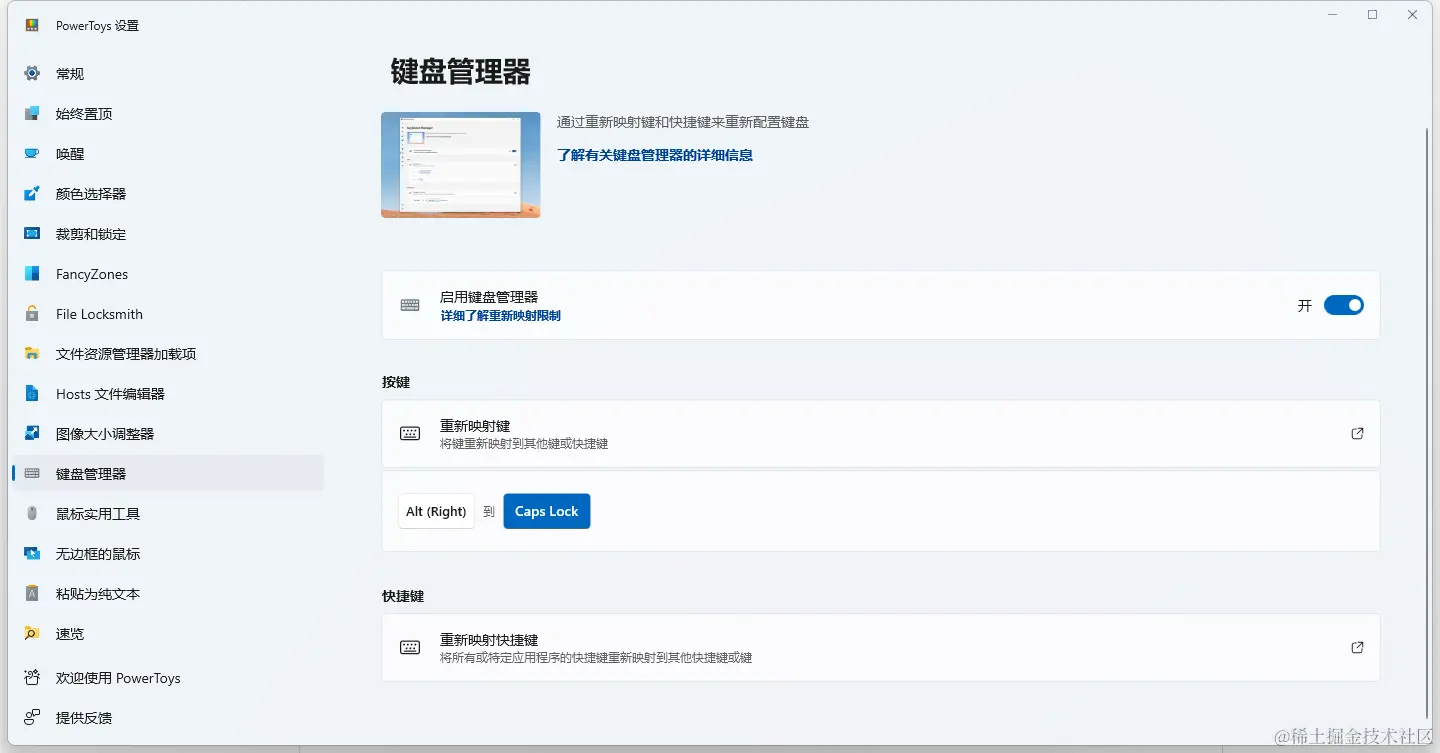Screen dimensions: 1440x753
Task: Click the 键盘管理器 keyboard icon in sidebar
Action: [32, 474]
